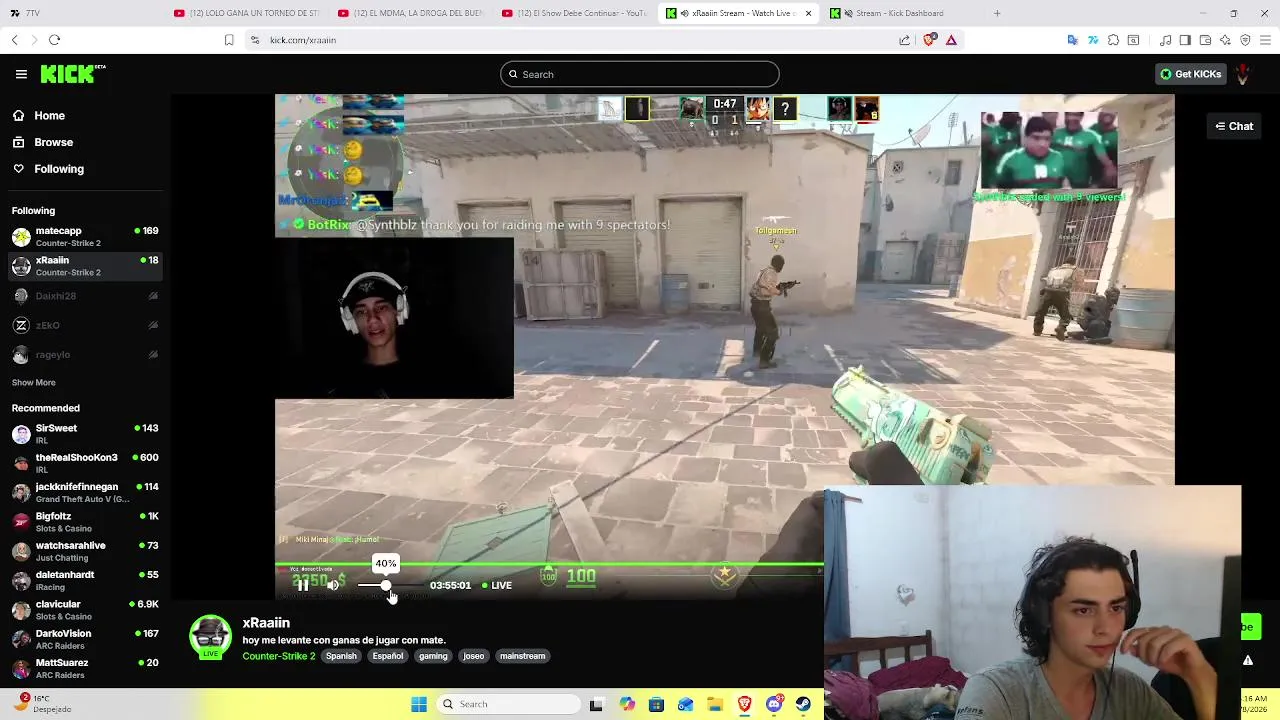Pause the live stream video
The width and height of the screenshot is (1280, 720).
pos(303,586)
